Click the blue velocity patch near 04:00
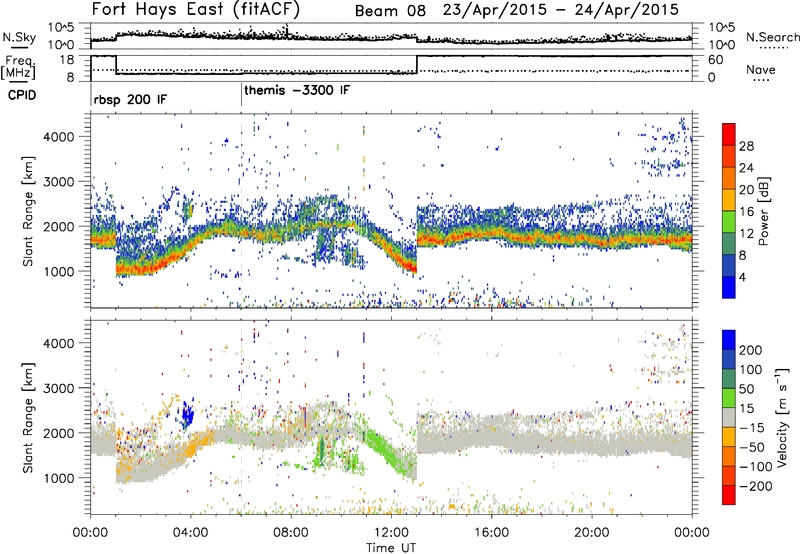The image size is (800, 554). tap(188, 414)
